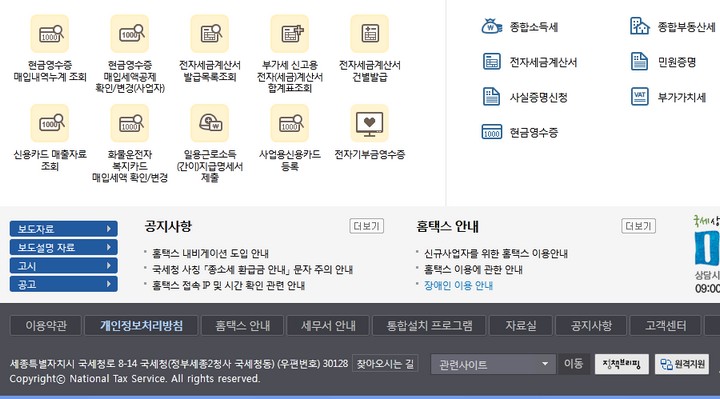Open 화물운전자 복지카드 매입세액 icon
Image resolution: width=720 pixels, height=399 pixels.
(x=129, y=123)
